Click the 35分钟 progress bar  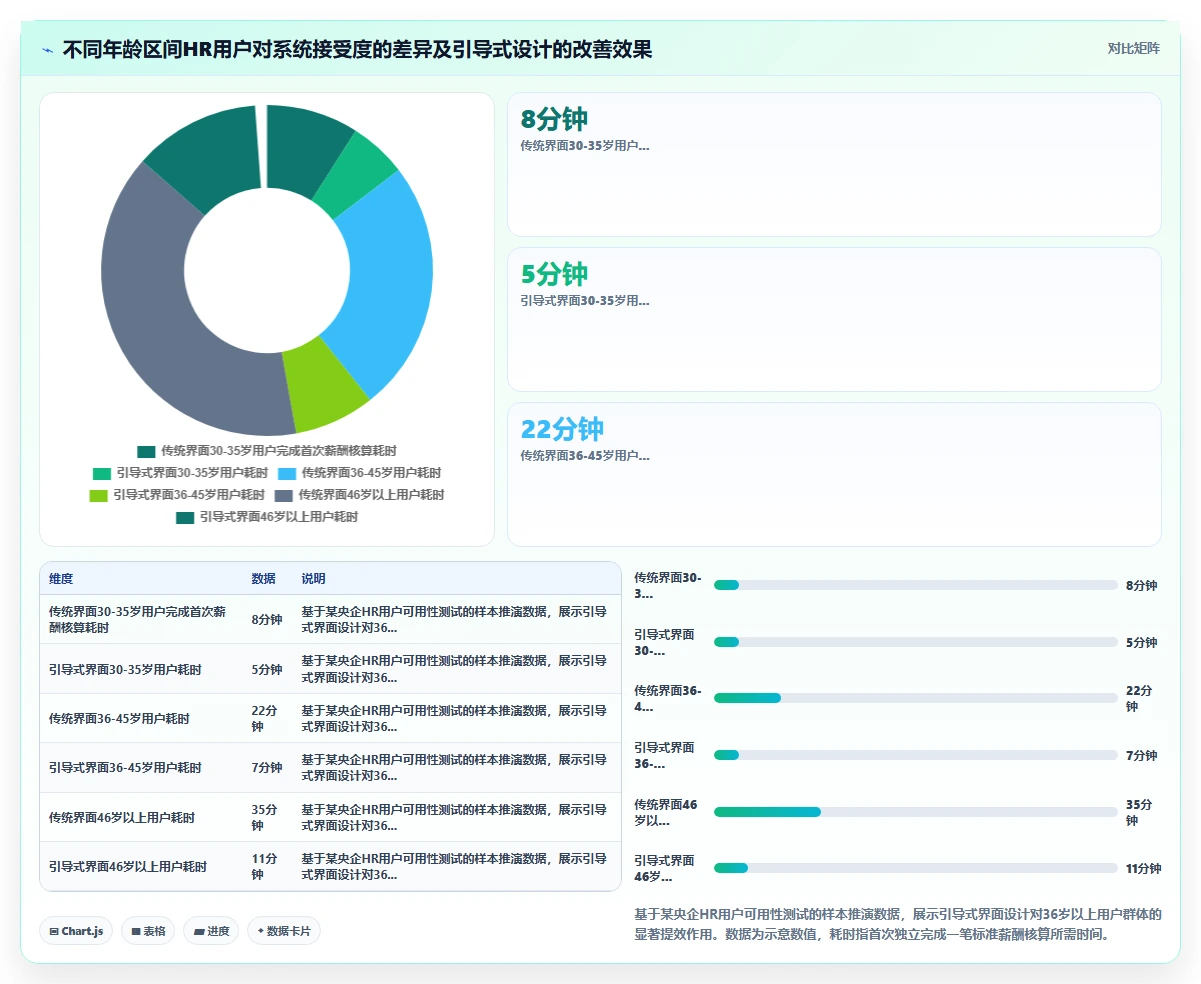coord(915,812)
